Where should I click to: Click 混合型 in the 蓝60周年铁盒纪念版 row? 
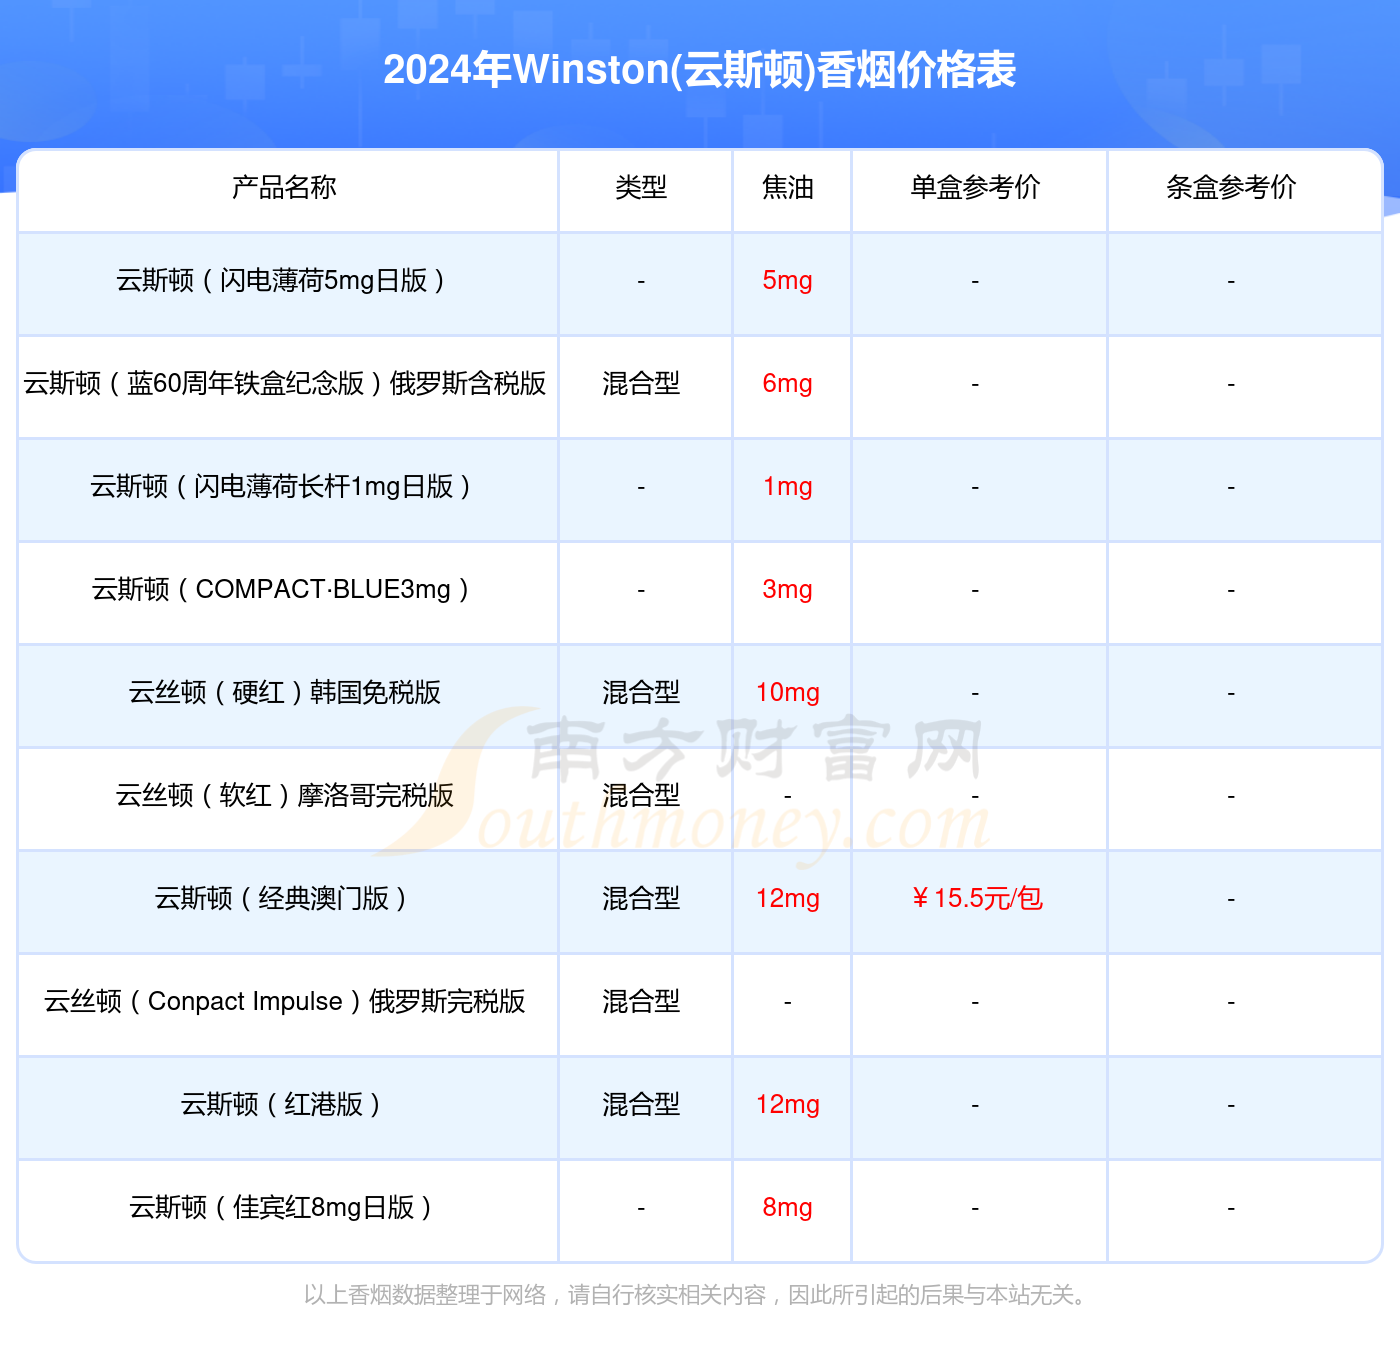click(641, 384)
